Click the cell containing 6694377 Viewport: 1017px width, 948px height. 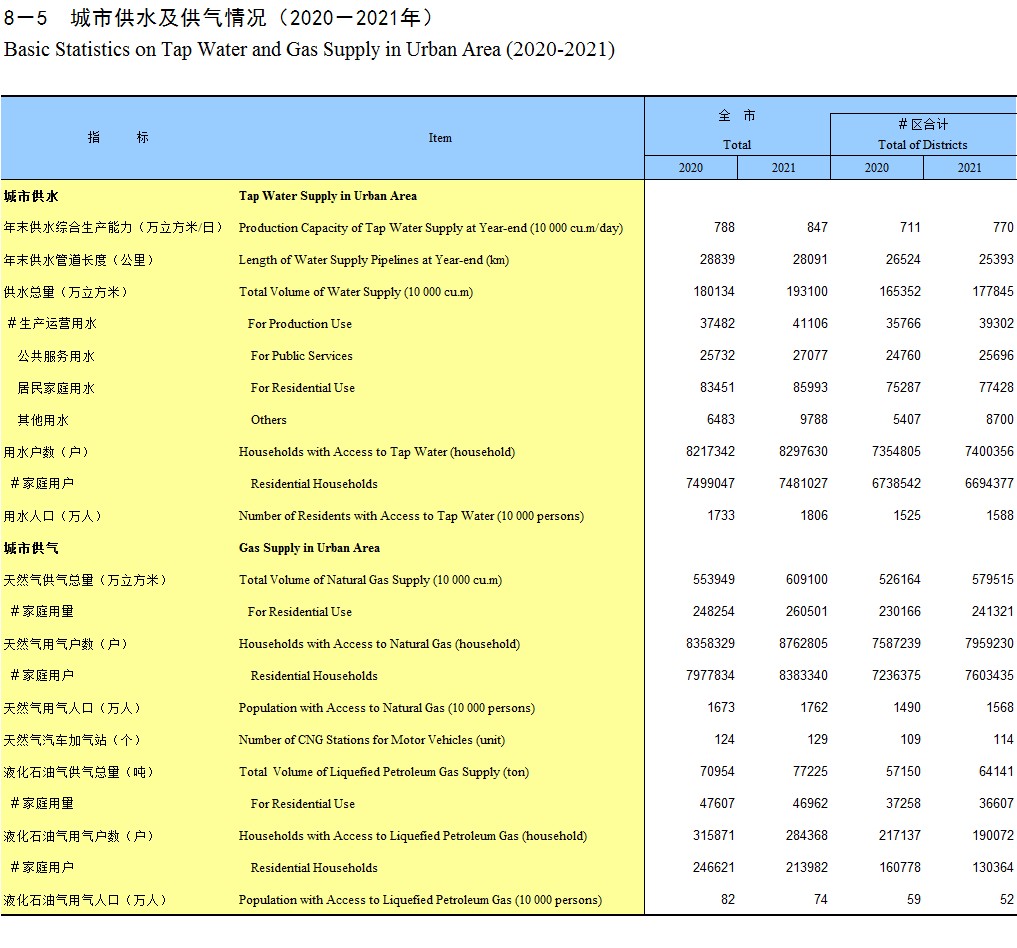989,484
